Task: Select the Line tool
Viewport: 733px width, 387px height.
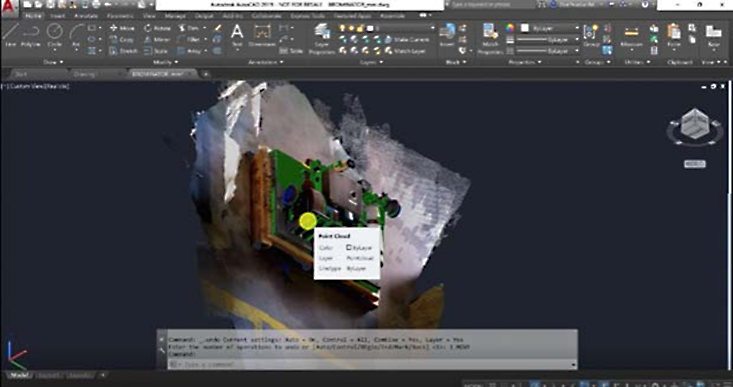Action: click(10, 35)
